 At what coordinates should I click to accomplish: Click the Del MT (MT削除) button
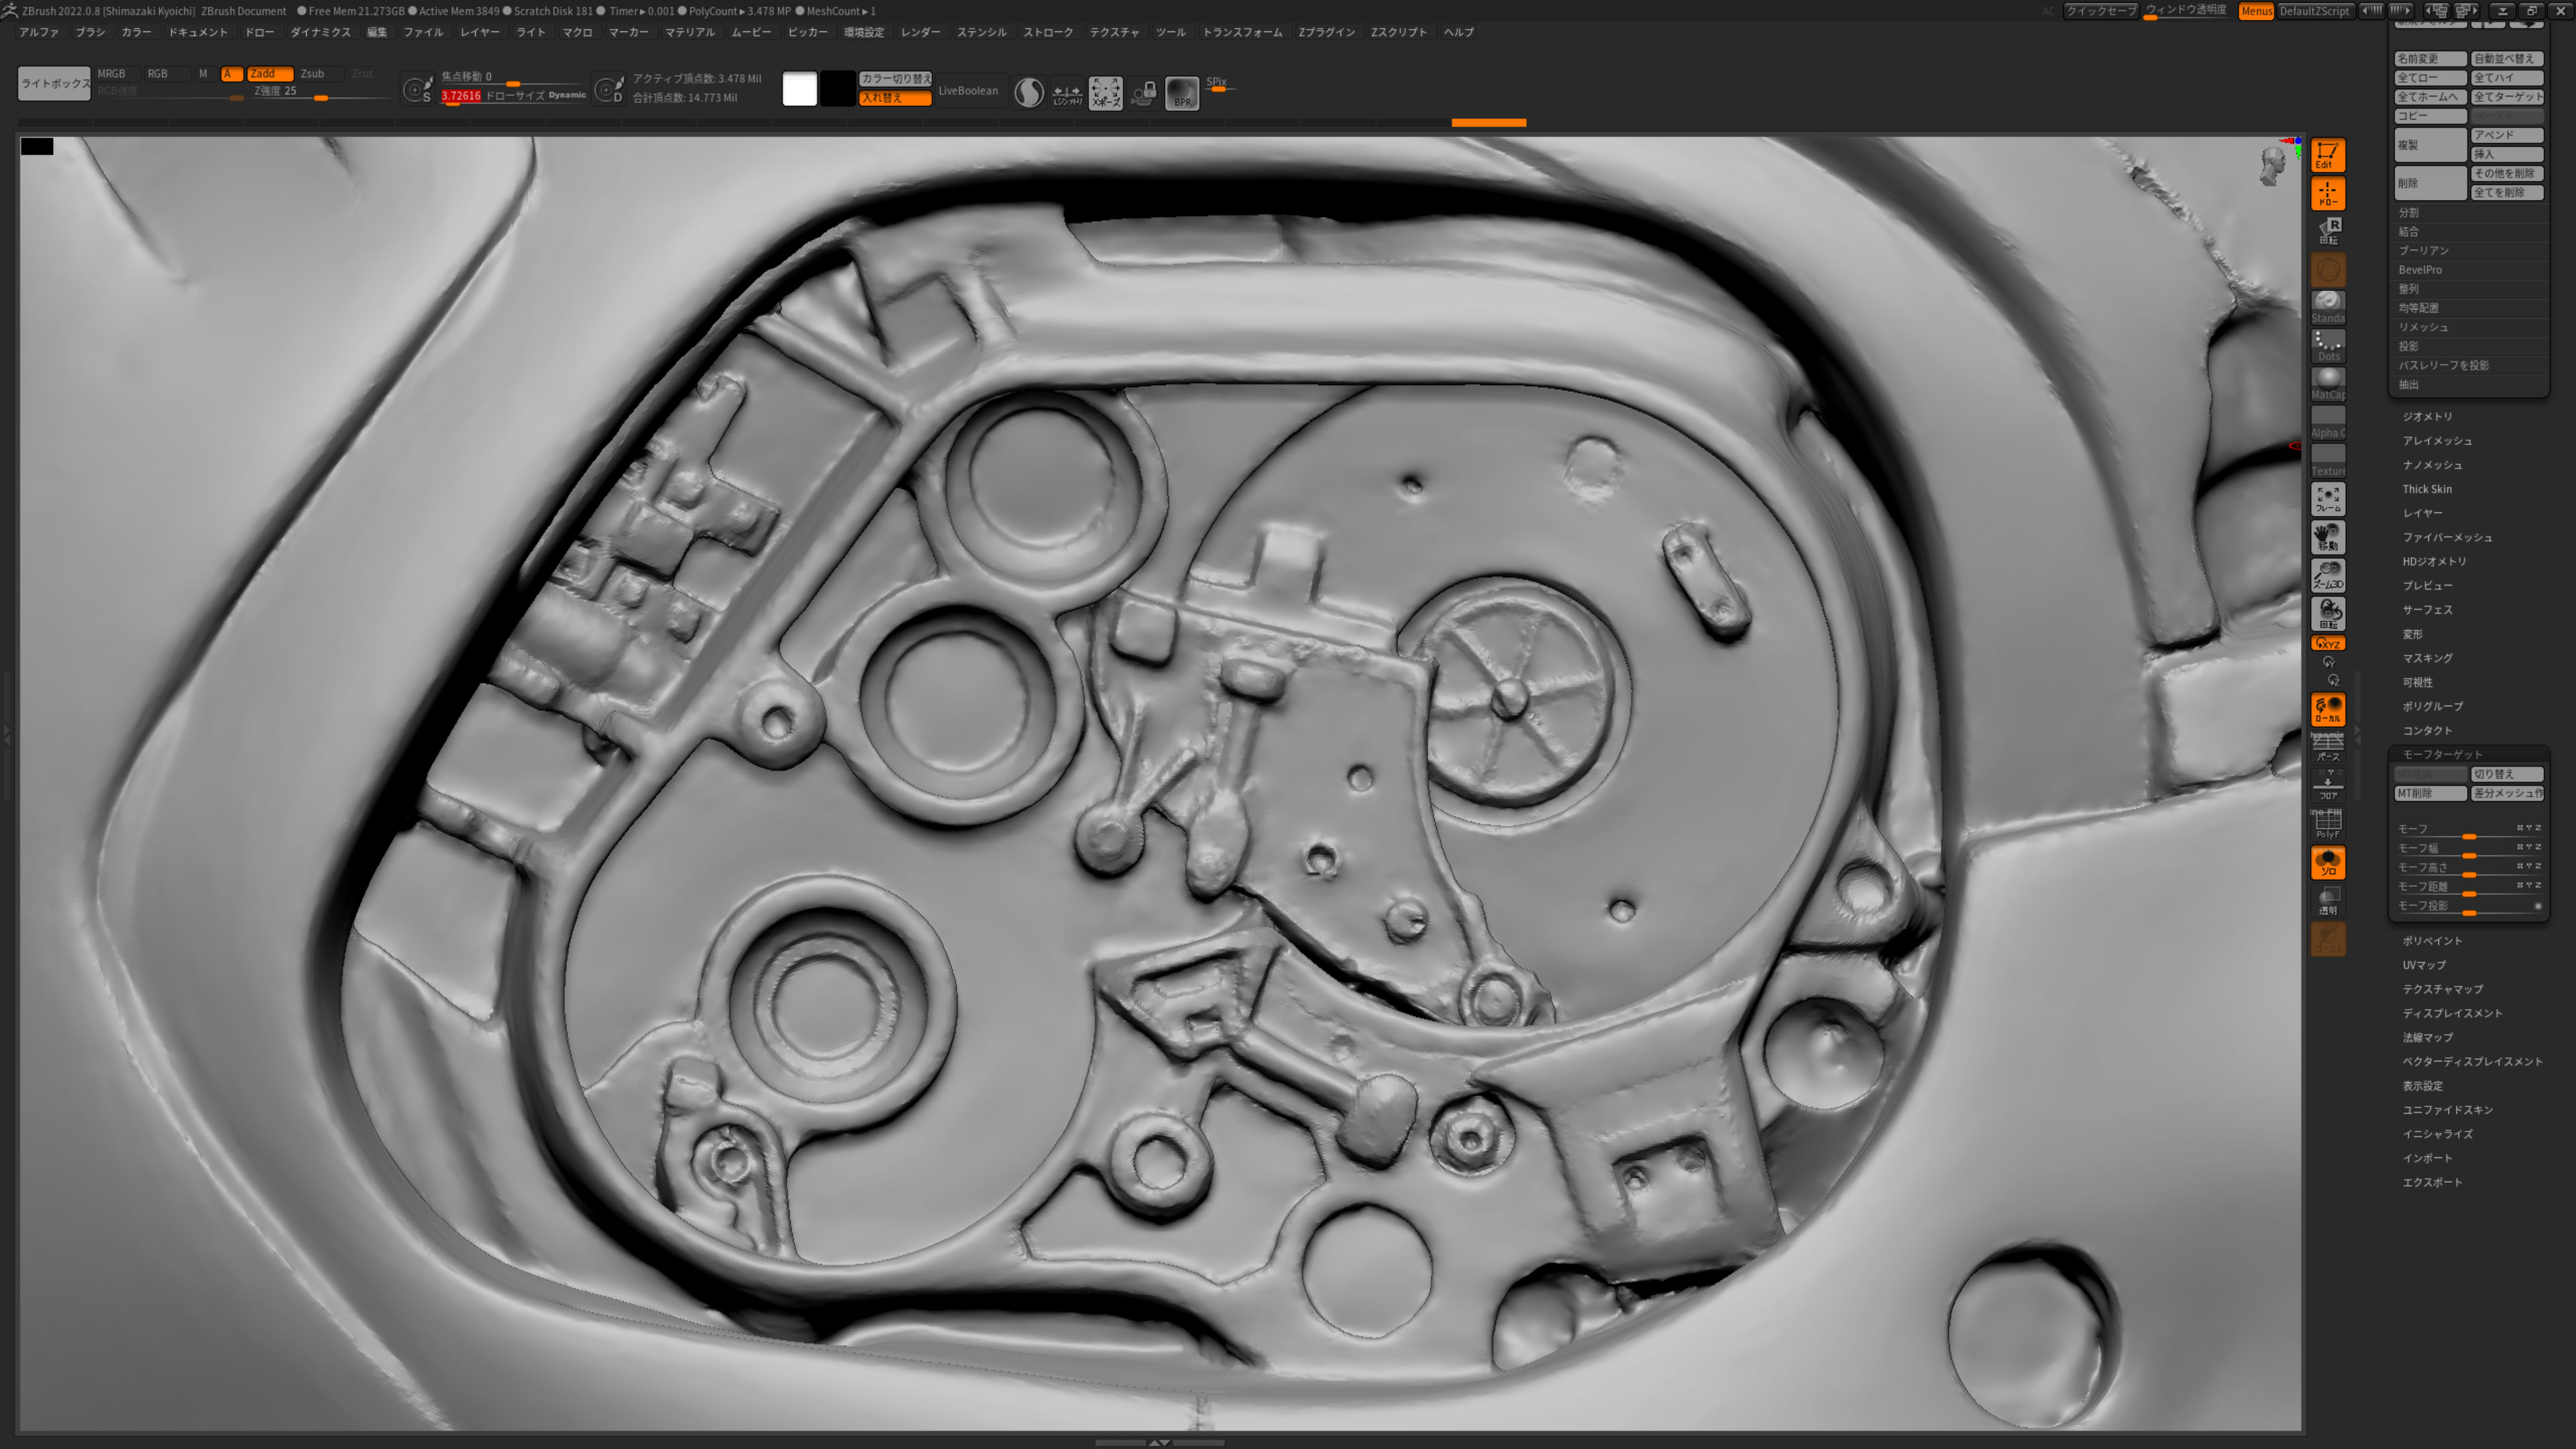2431,794
